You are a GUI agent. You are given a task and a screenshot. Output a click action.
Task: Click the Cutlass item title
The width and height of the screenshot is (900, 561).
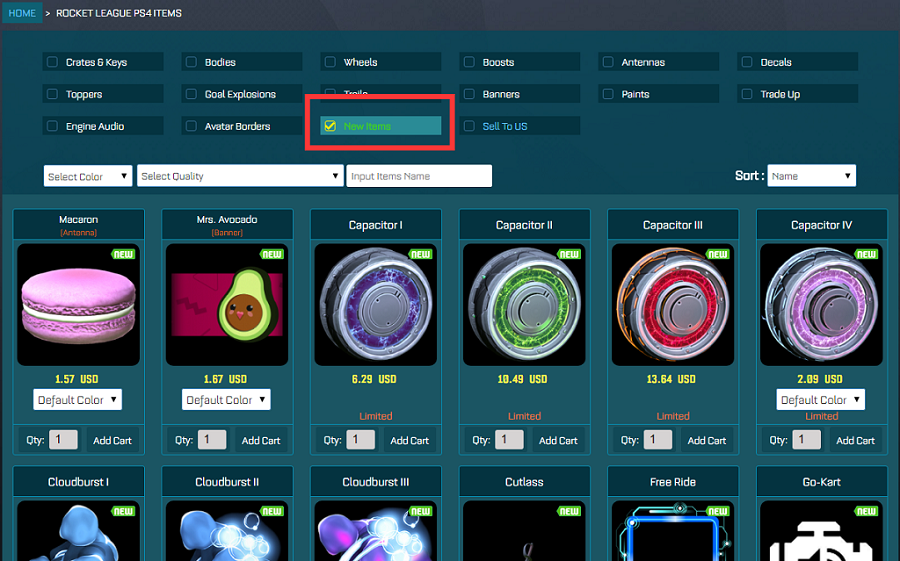click(524, 482)
